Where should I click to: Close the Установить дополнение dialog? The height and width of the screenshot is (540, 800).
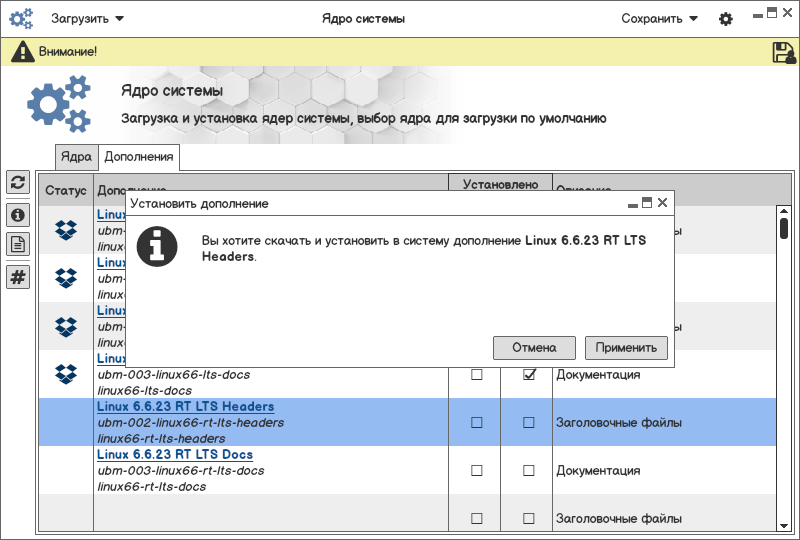(x=662, y=203)
